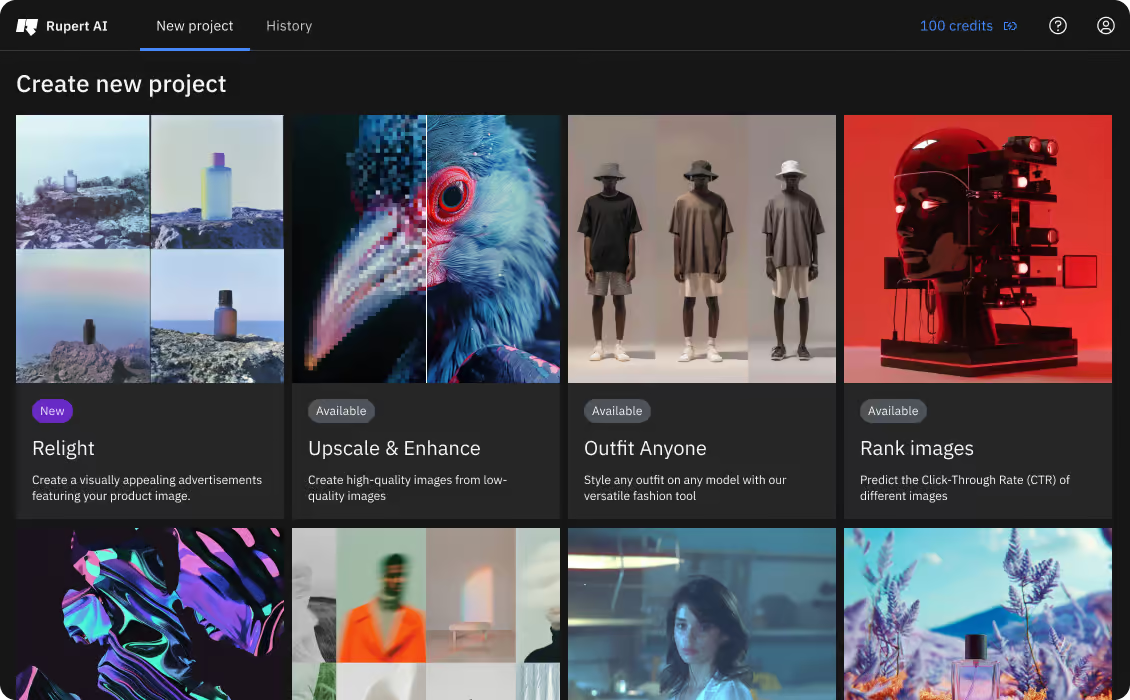Screen dimensions: 1130x700
Task: Click the Relight description about advertisements
Action: [x=147, y=488]
